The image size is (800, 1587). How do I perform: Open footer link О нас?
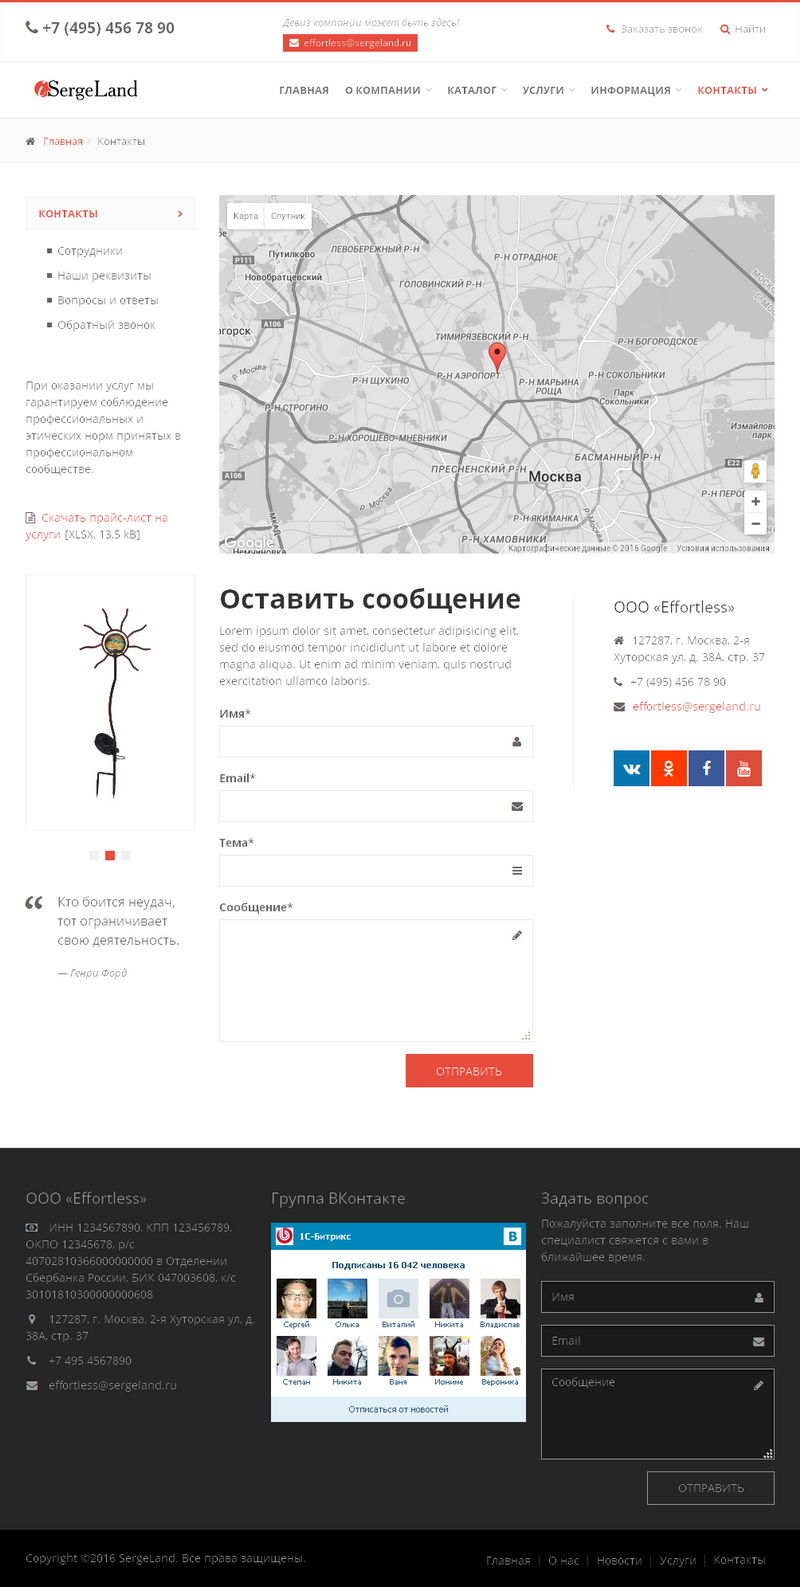564,1560
